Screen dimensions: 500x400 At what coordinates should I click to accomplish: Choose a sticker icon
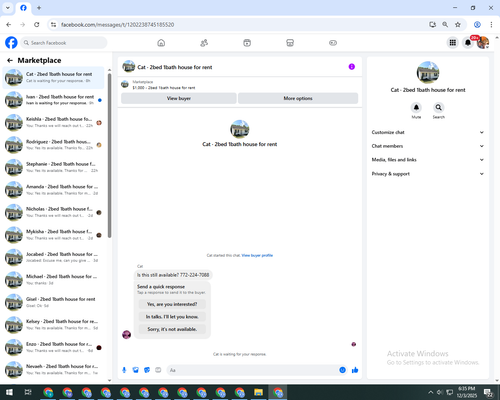147,370
